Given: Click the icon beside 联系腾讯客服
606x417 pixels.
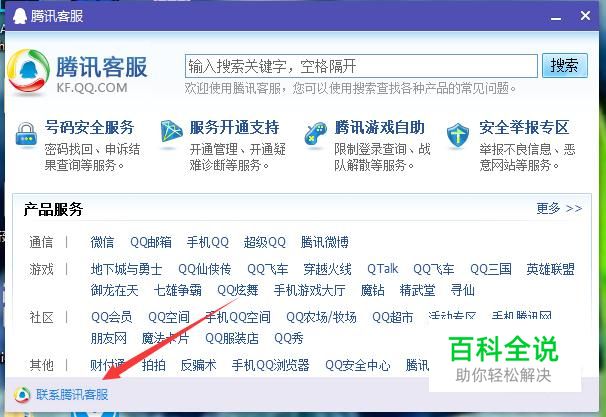Looking at the screenshot, I should tap(22, 395).
